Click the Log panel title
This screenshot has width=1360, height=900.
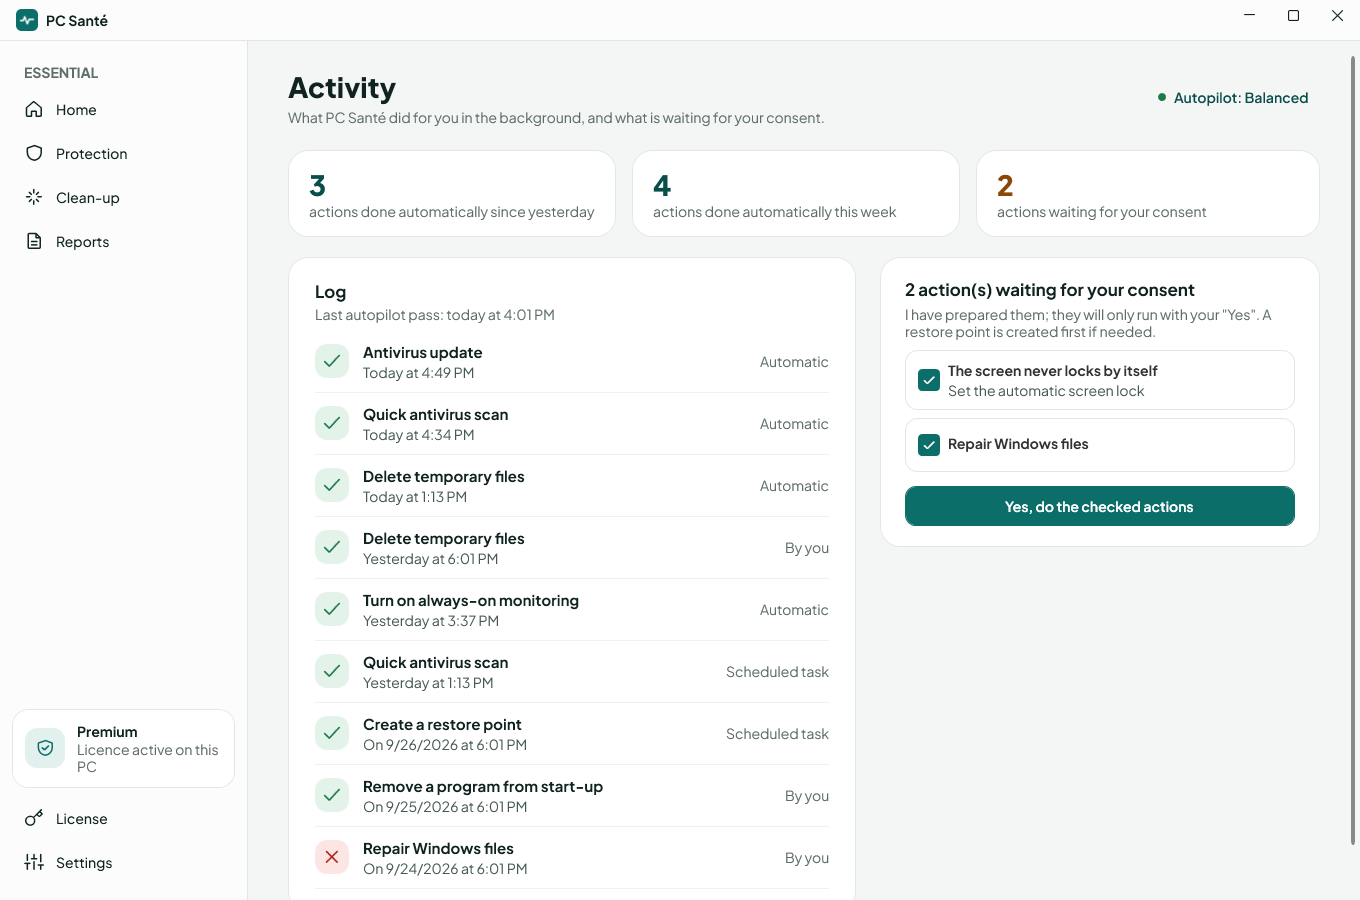330,292
